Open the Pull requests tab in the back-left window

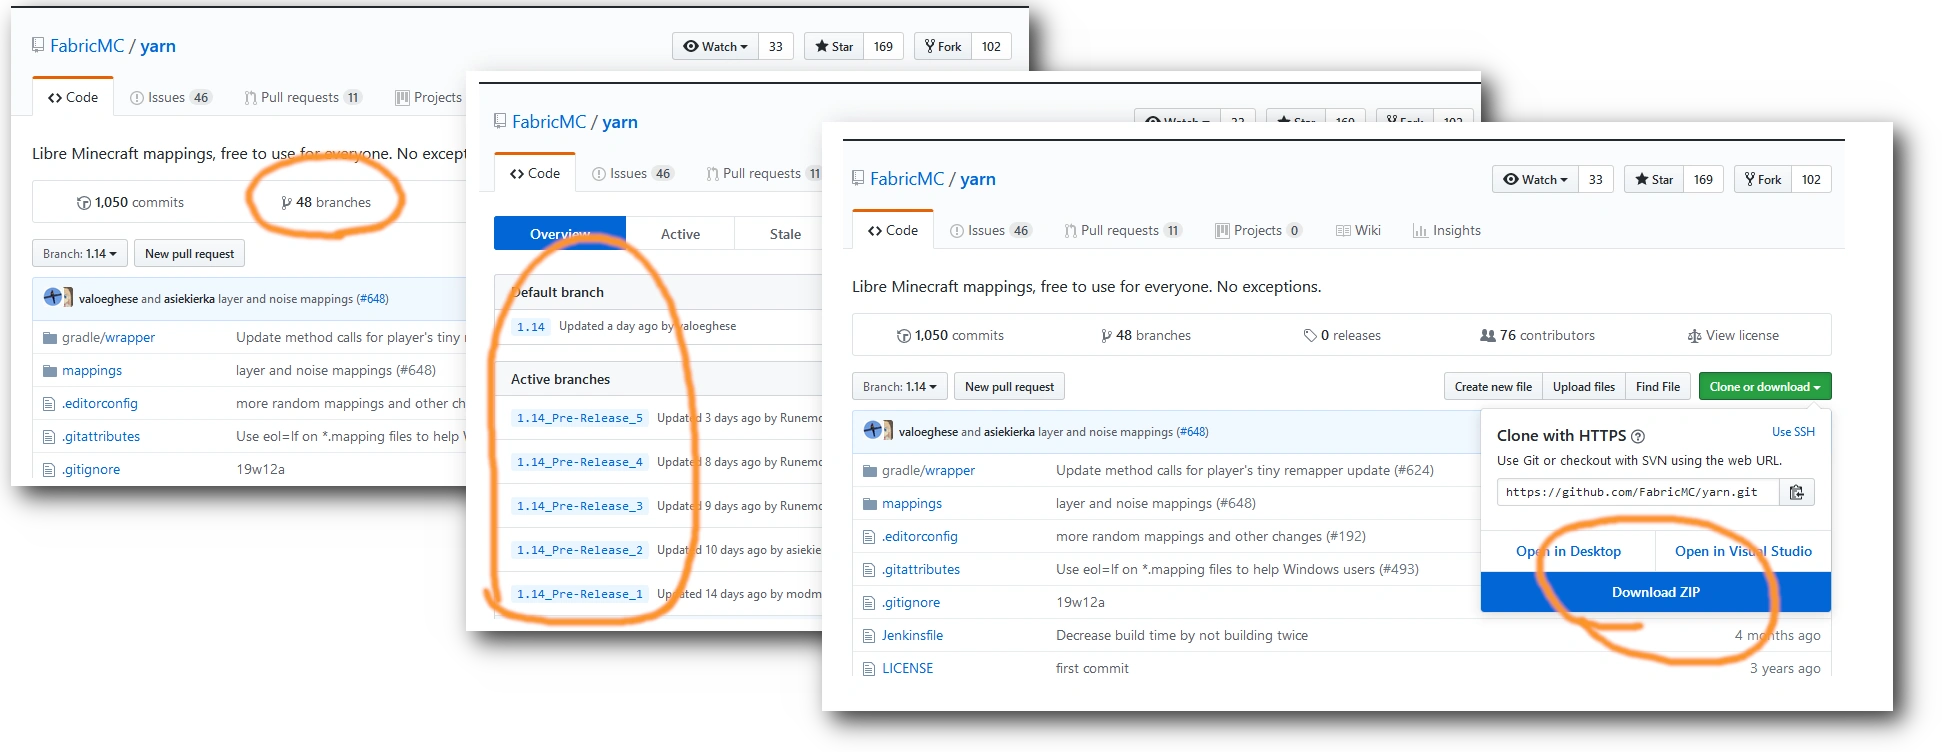(303, 98)
